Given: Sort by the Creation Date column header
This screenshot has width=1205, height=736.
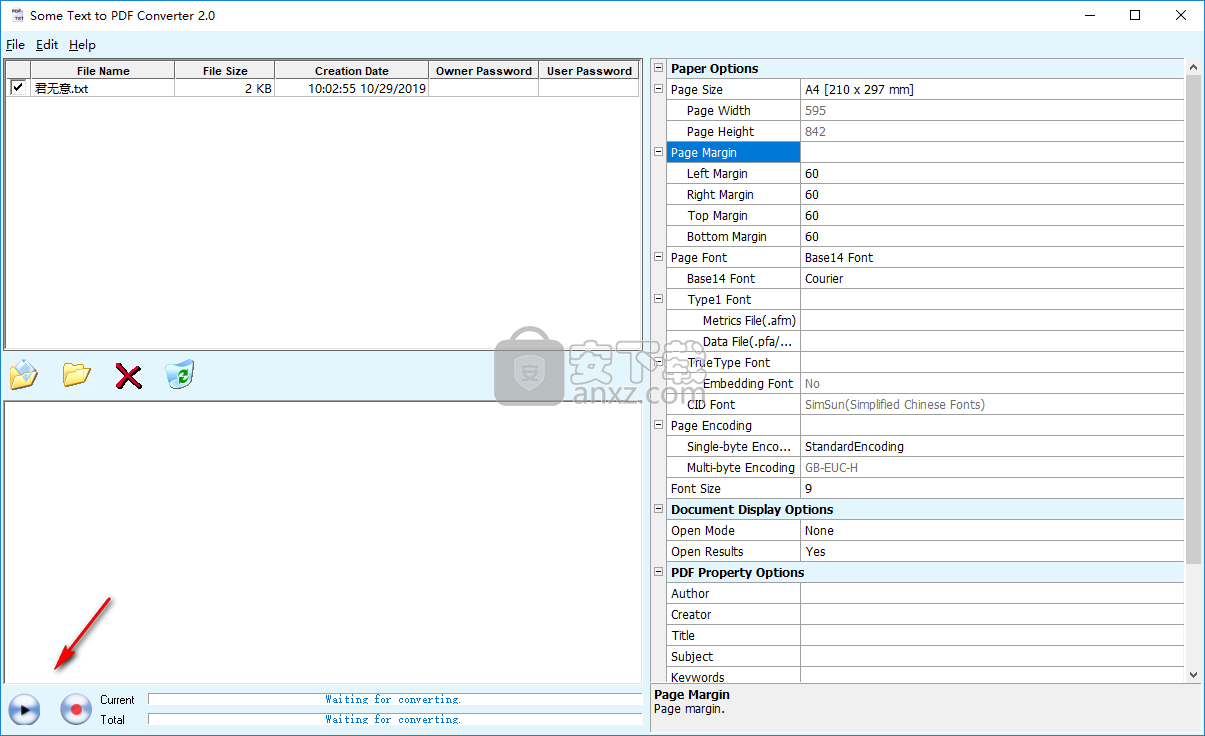Looking at the screenshot, I should coord(352,70).
